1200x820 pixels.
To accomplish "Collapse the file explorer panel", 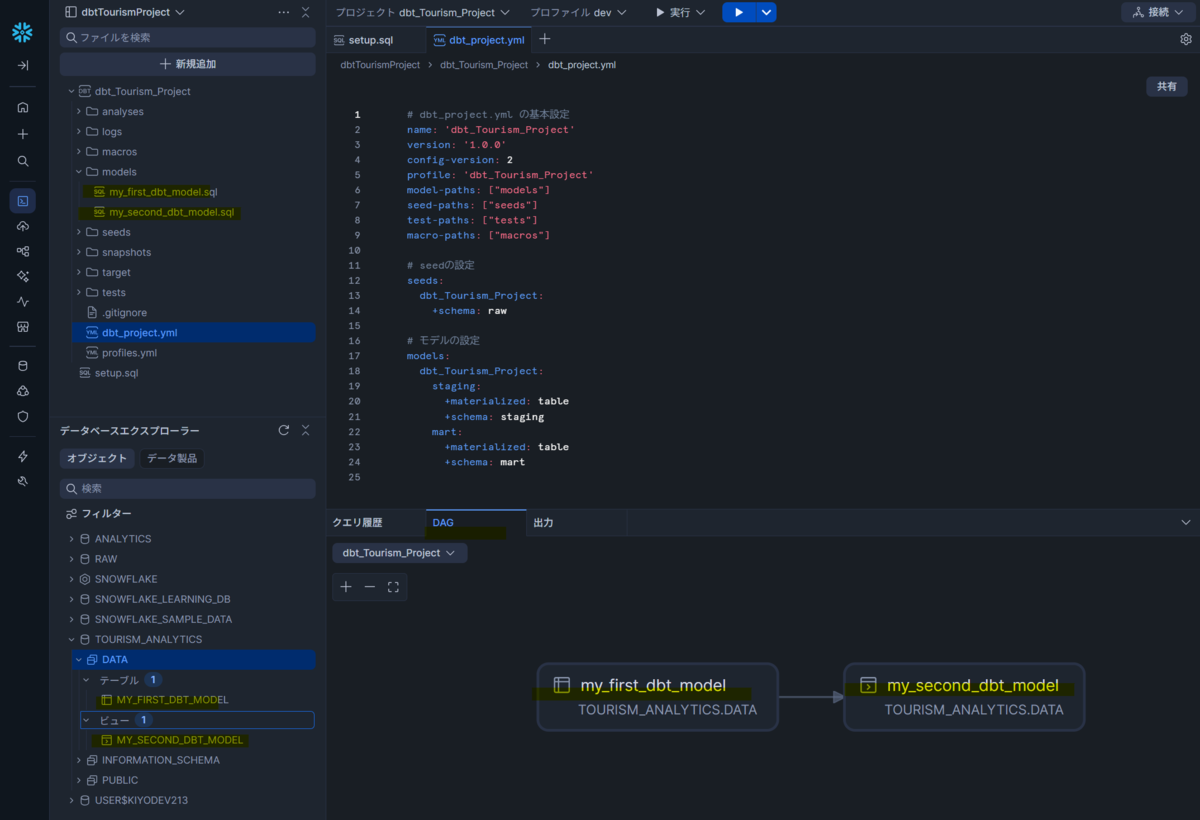I will point(305,13).
